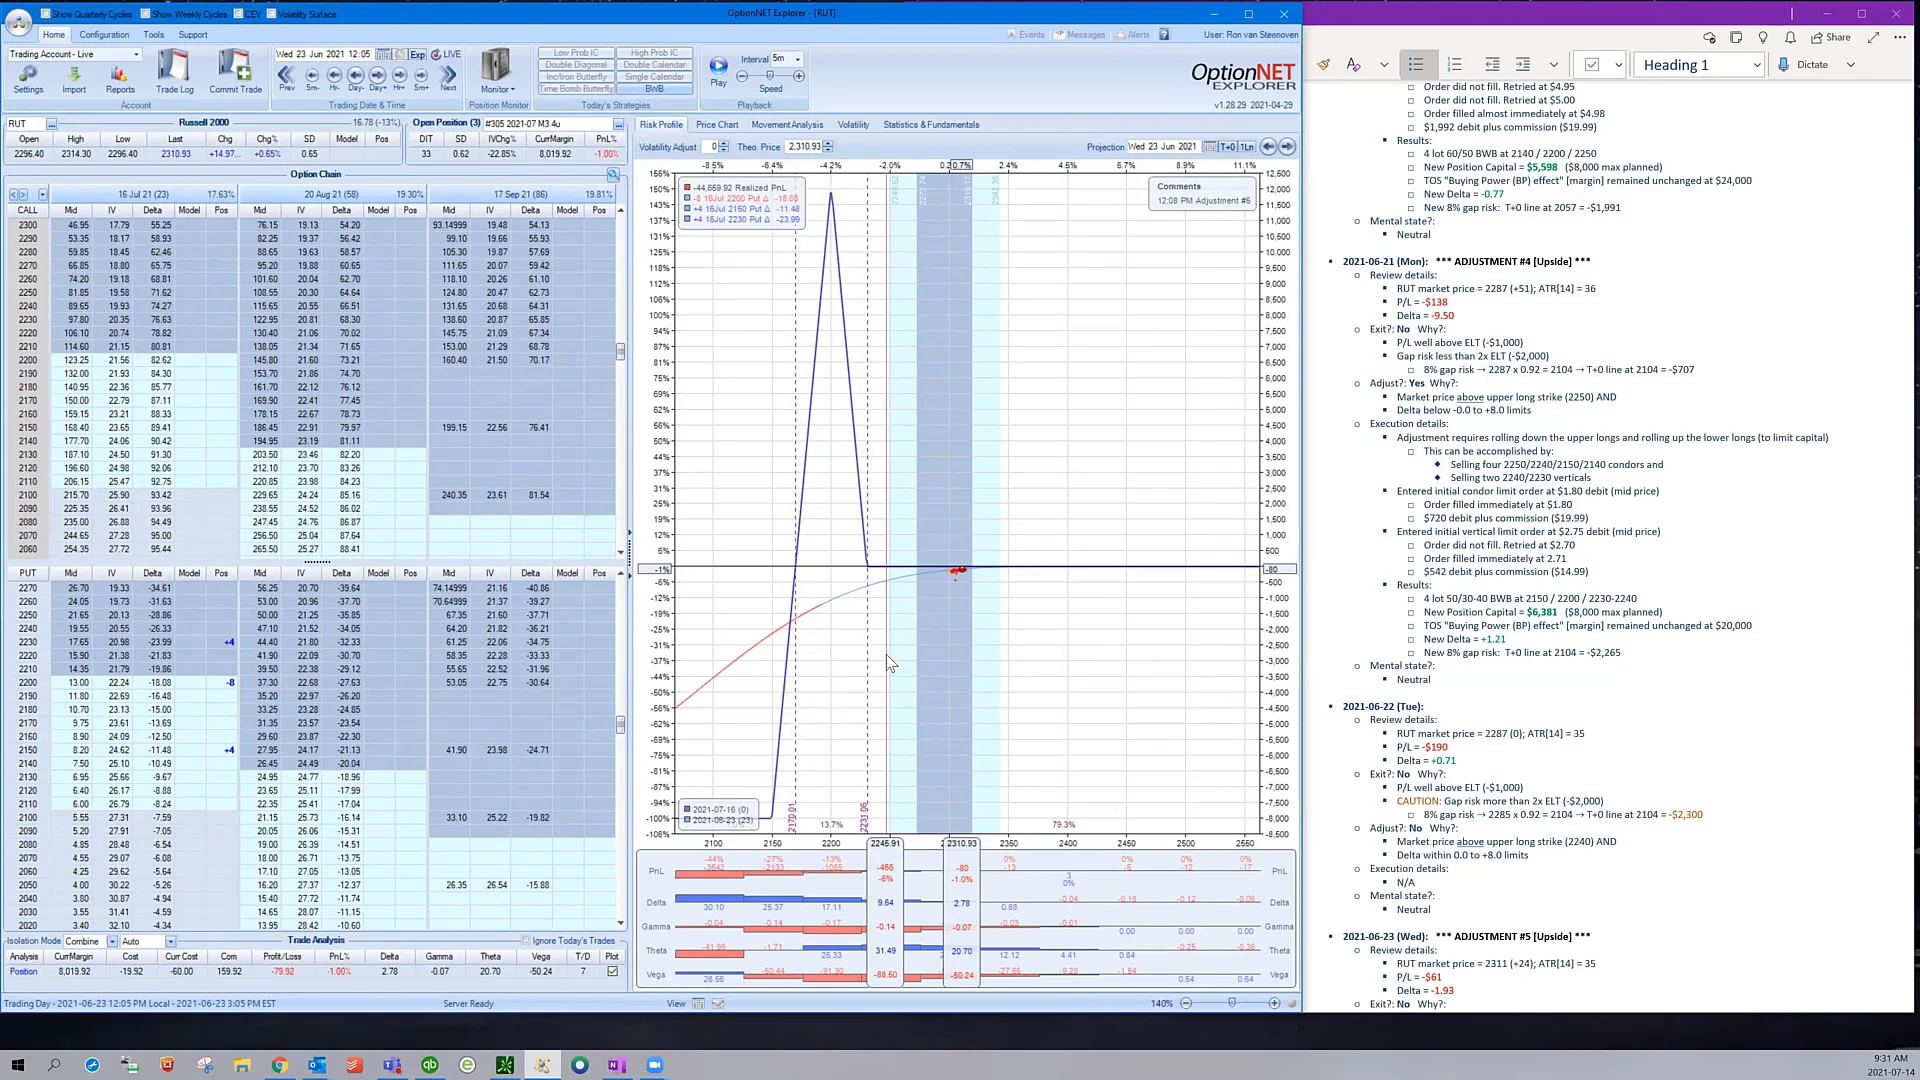Toggle Ignore Today's Trades checkbox
Viewport: 1920px width, 1080px height.
(x=526, y=941)
